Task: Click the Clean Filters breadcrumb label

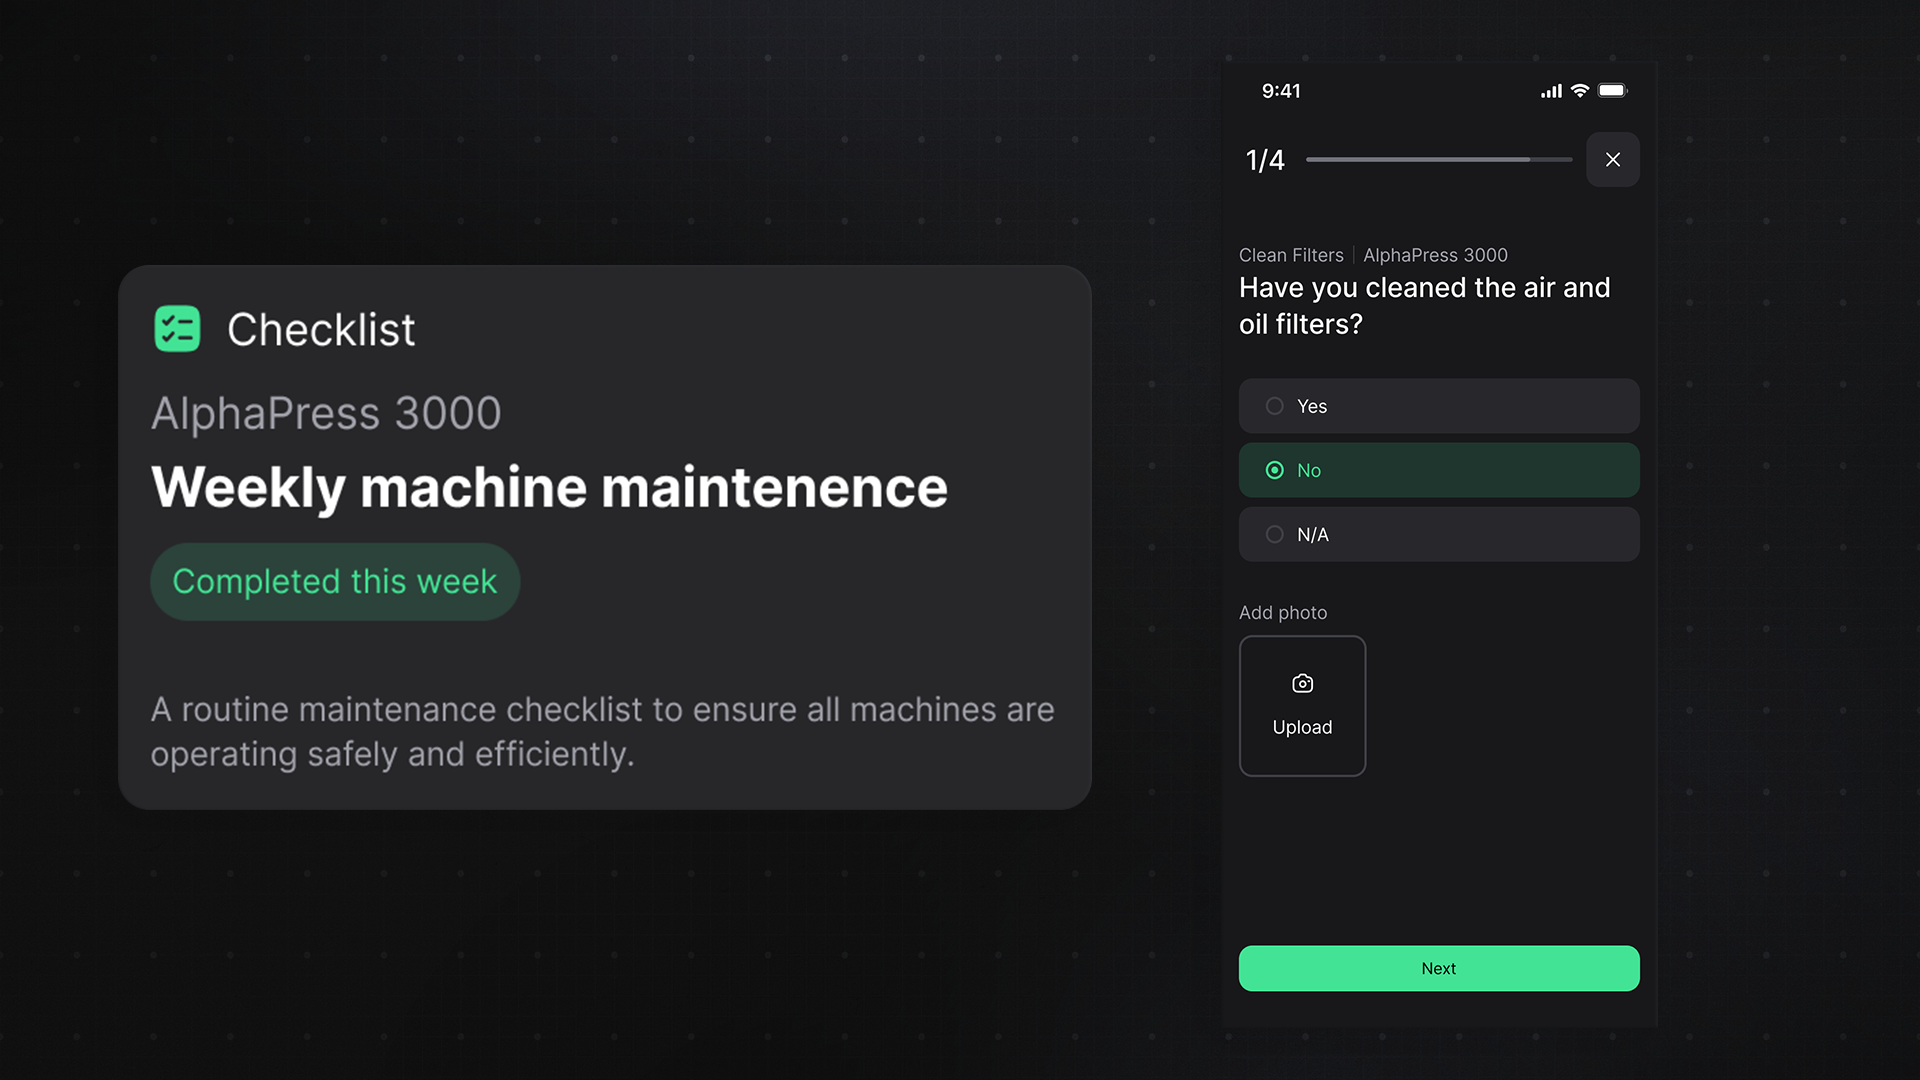Action: (1291, 255)
